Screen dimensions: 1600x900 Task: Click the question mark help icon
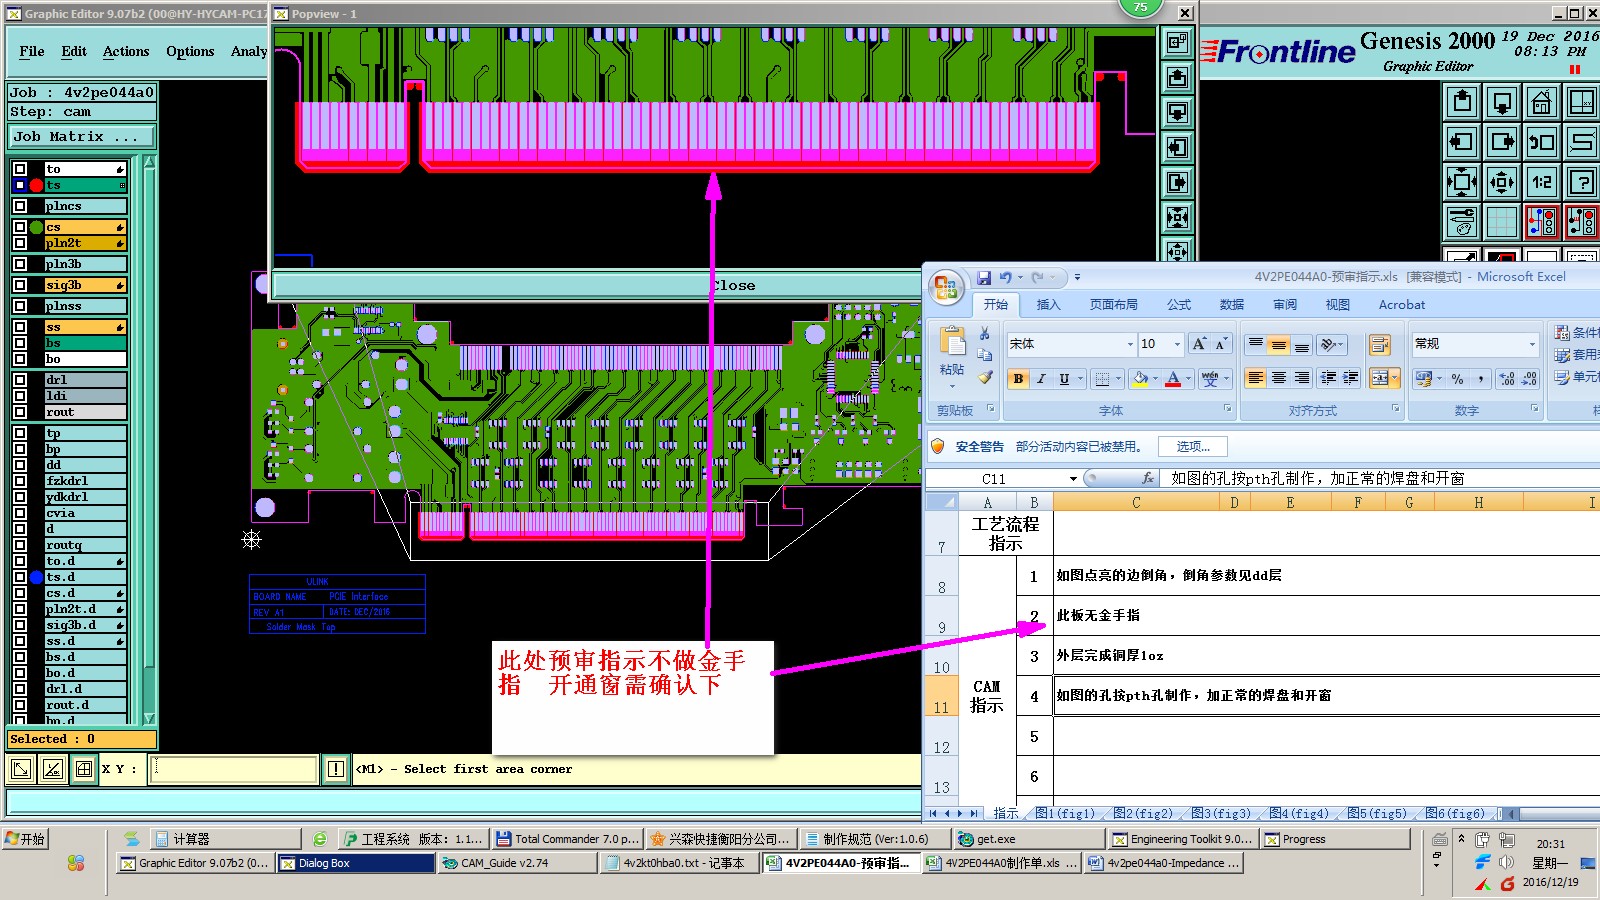tap(1581, 182)
